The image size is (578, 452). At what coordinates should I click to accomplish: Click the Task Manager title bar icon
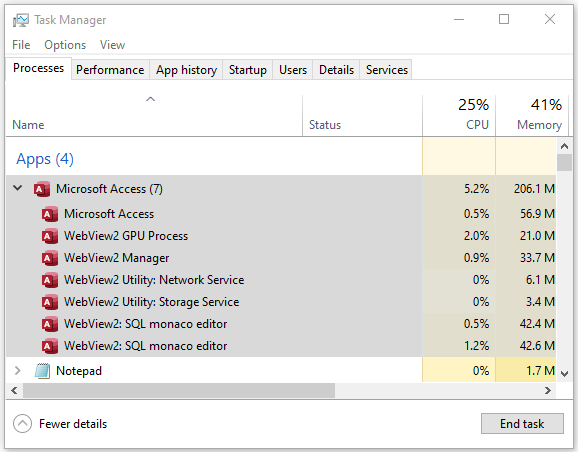tap(21, 20)
